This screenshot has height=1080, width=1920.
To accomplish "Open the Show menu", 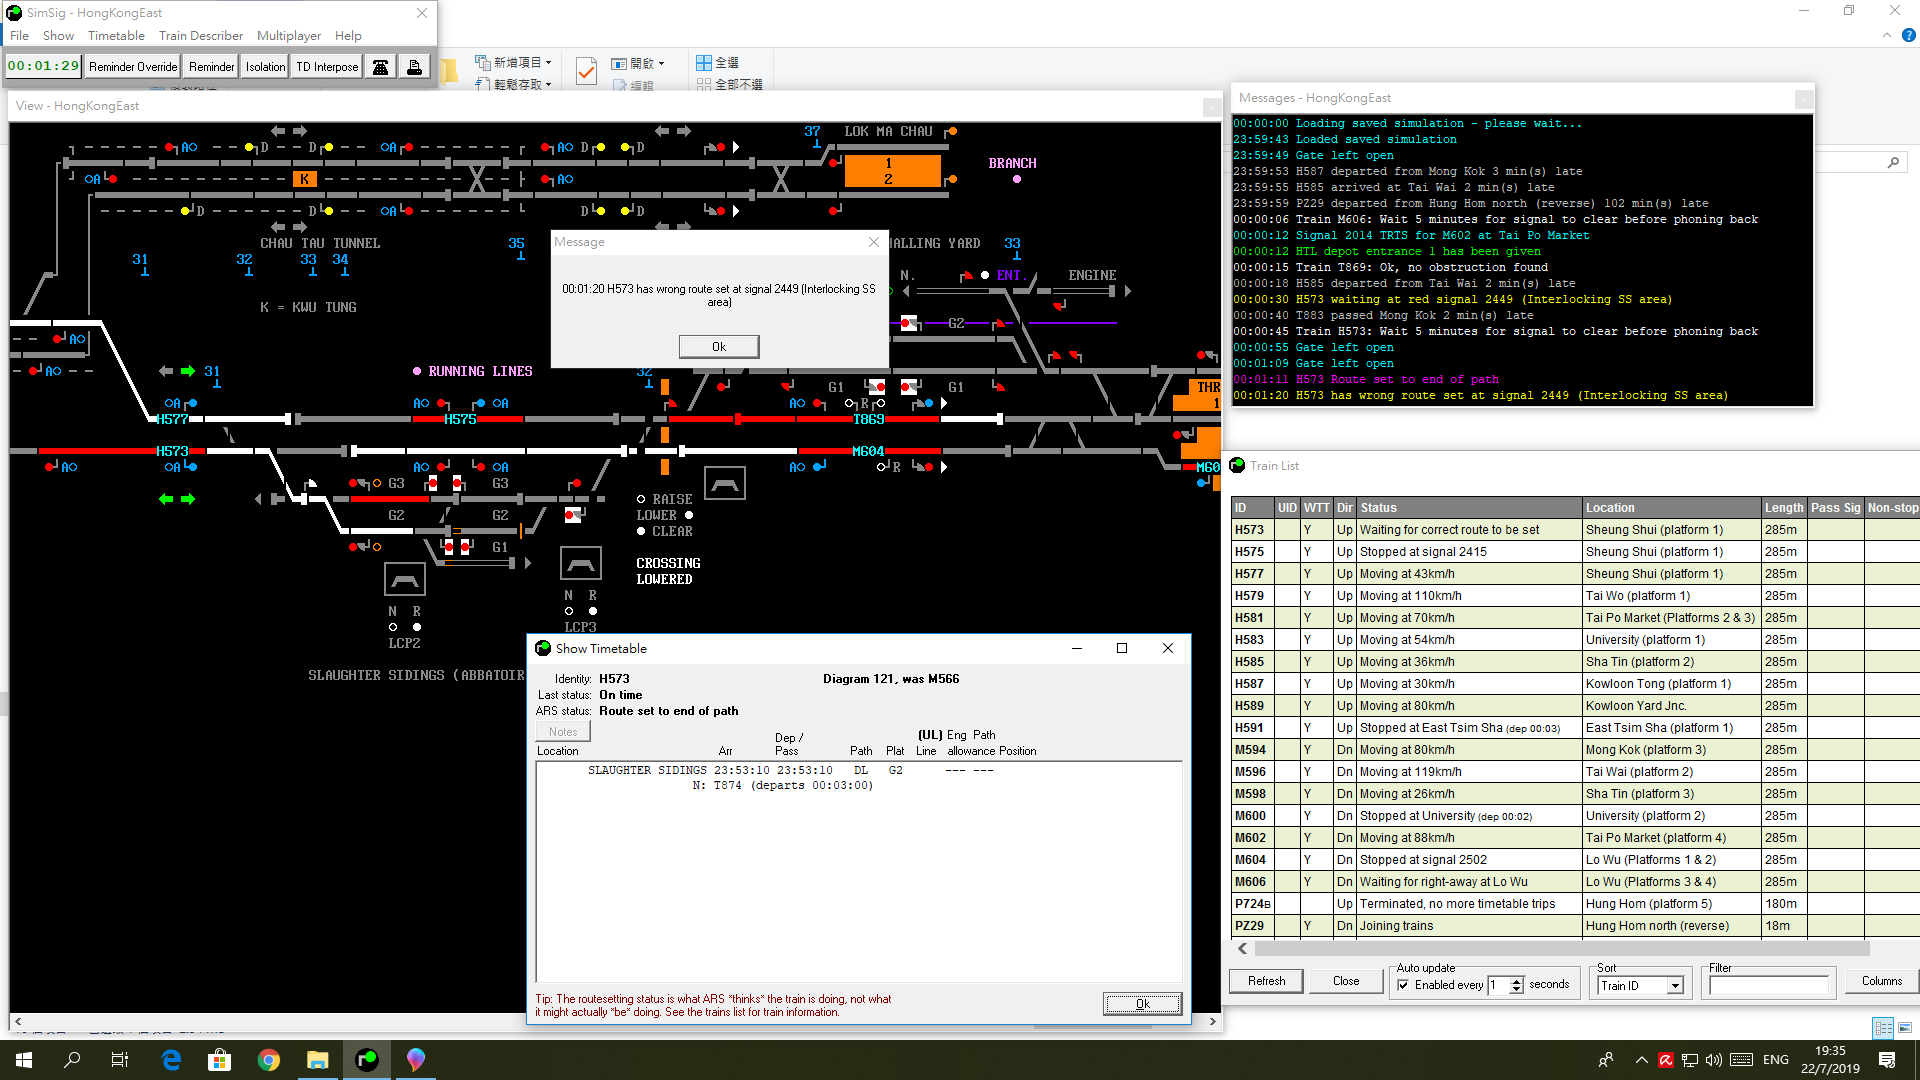I will pos(58,35).
